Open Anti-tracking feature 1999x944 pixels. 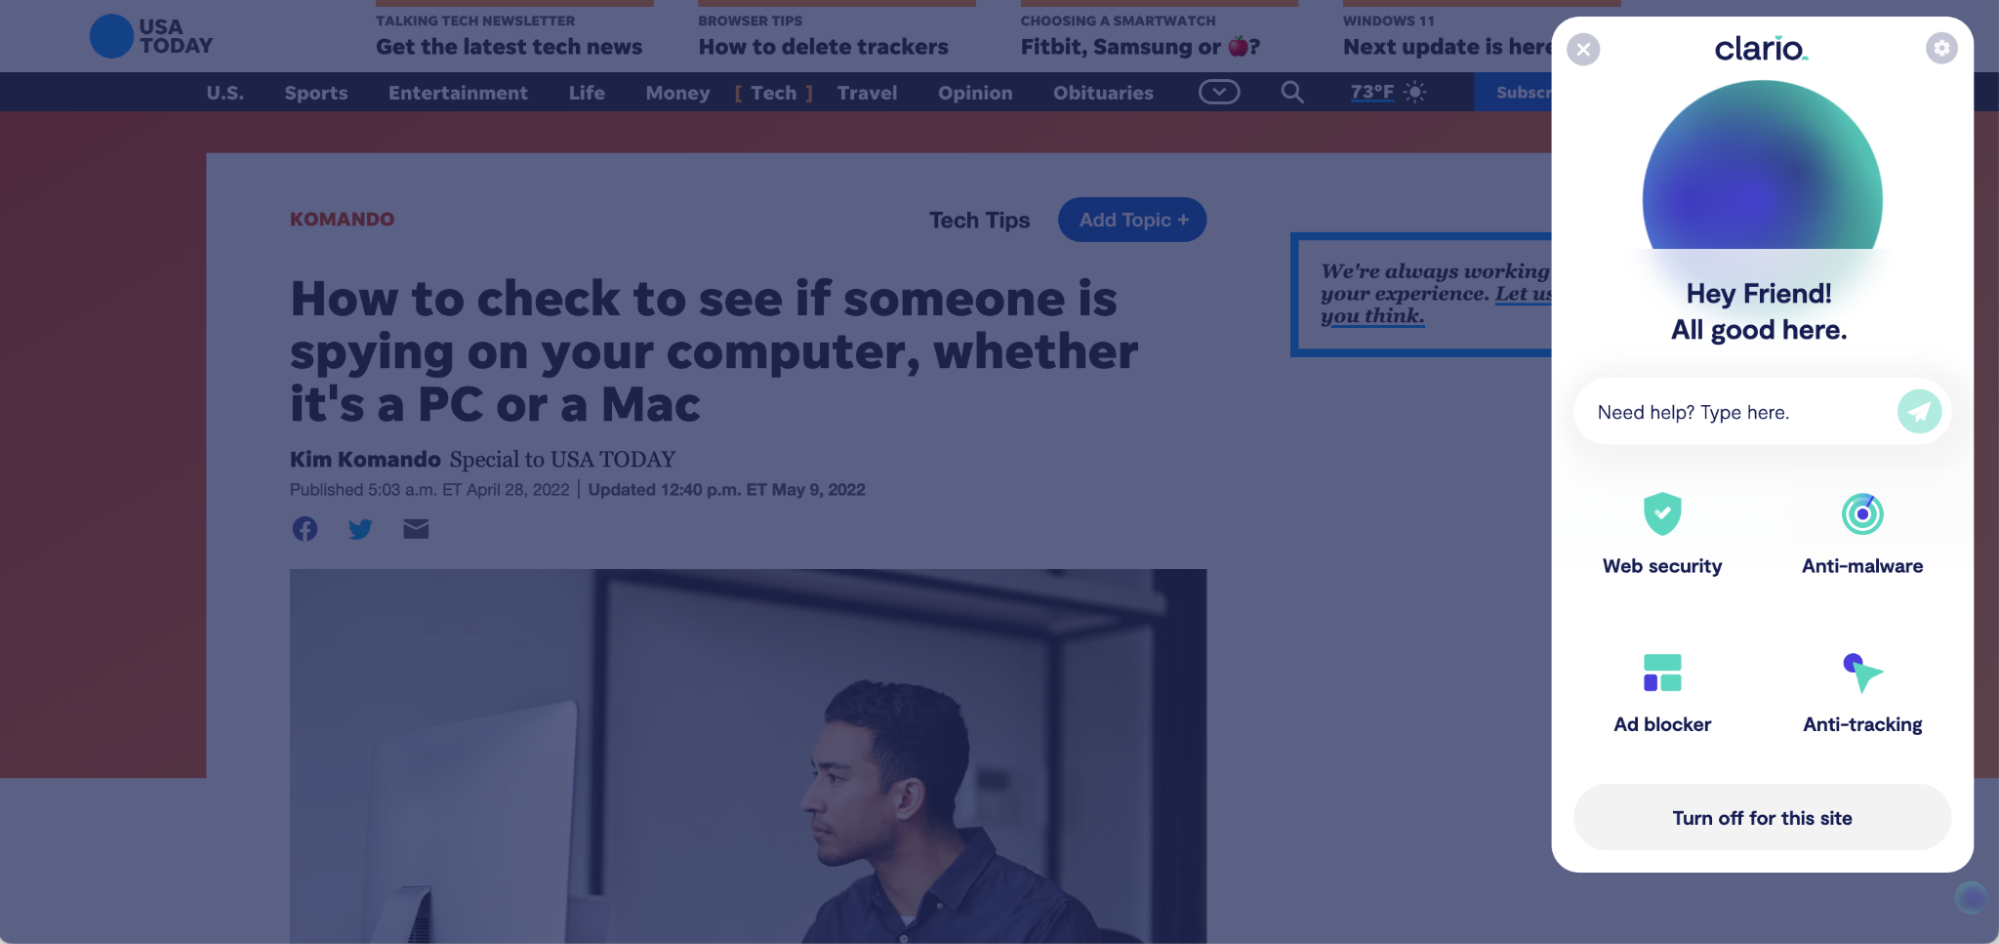pos(1862,693)
